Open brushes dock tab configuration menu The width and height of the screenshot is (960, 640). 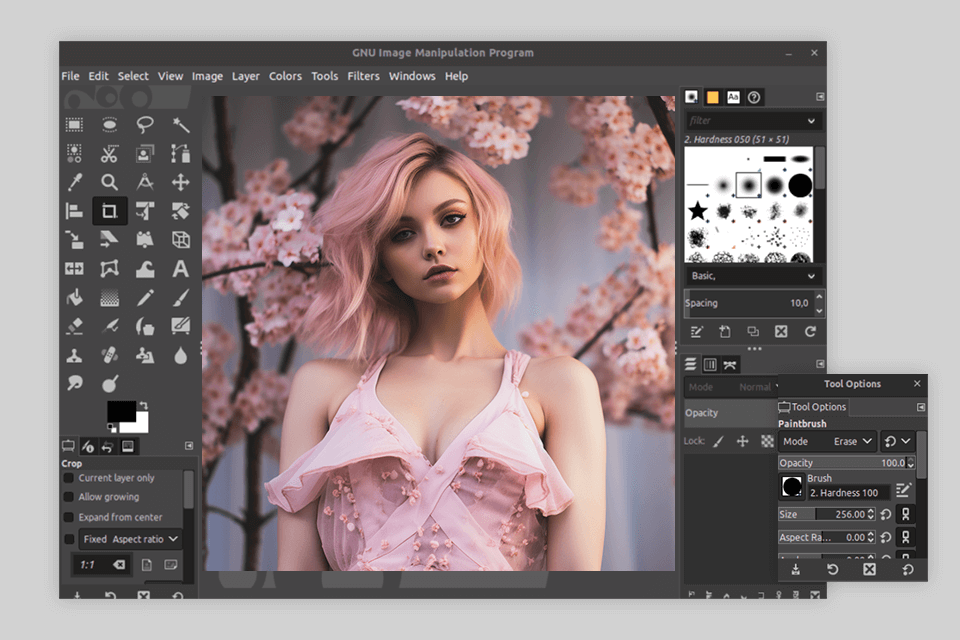pos(820,97)
